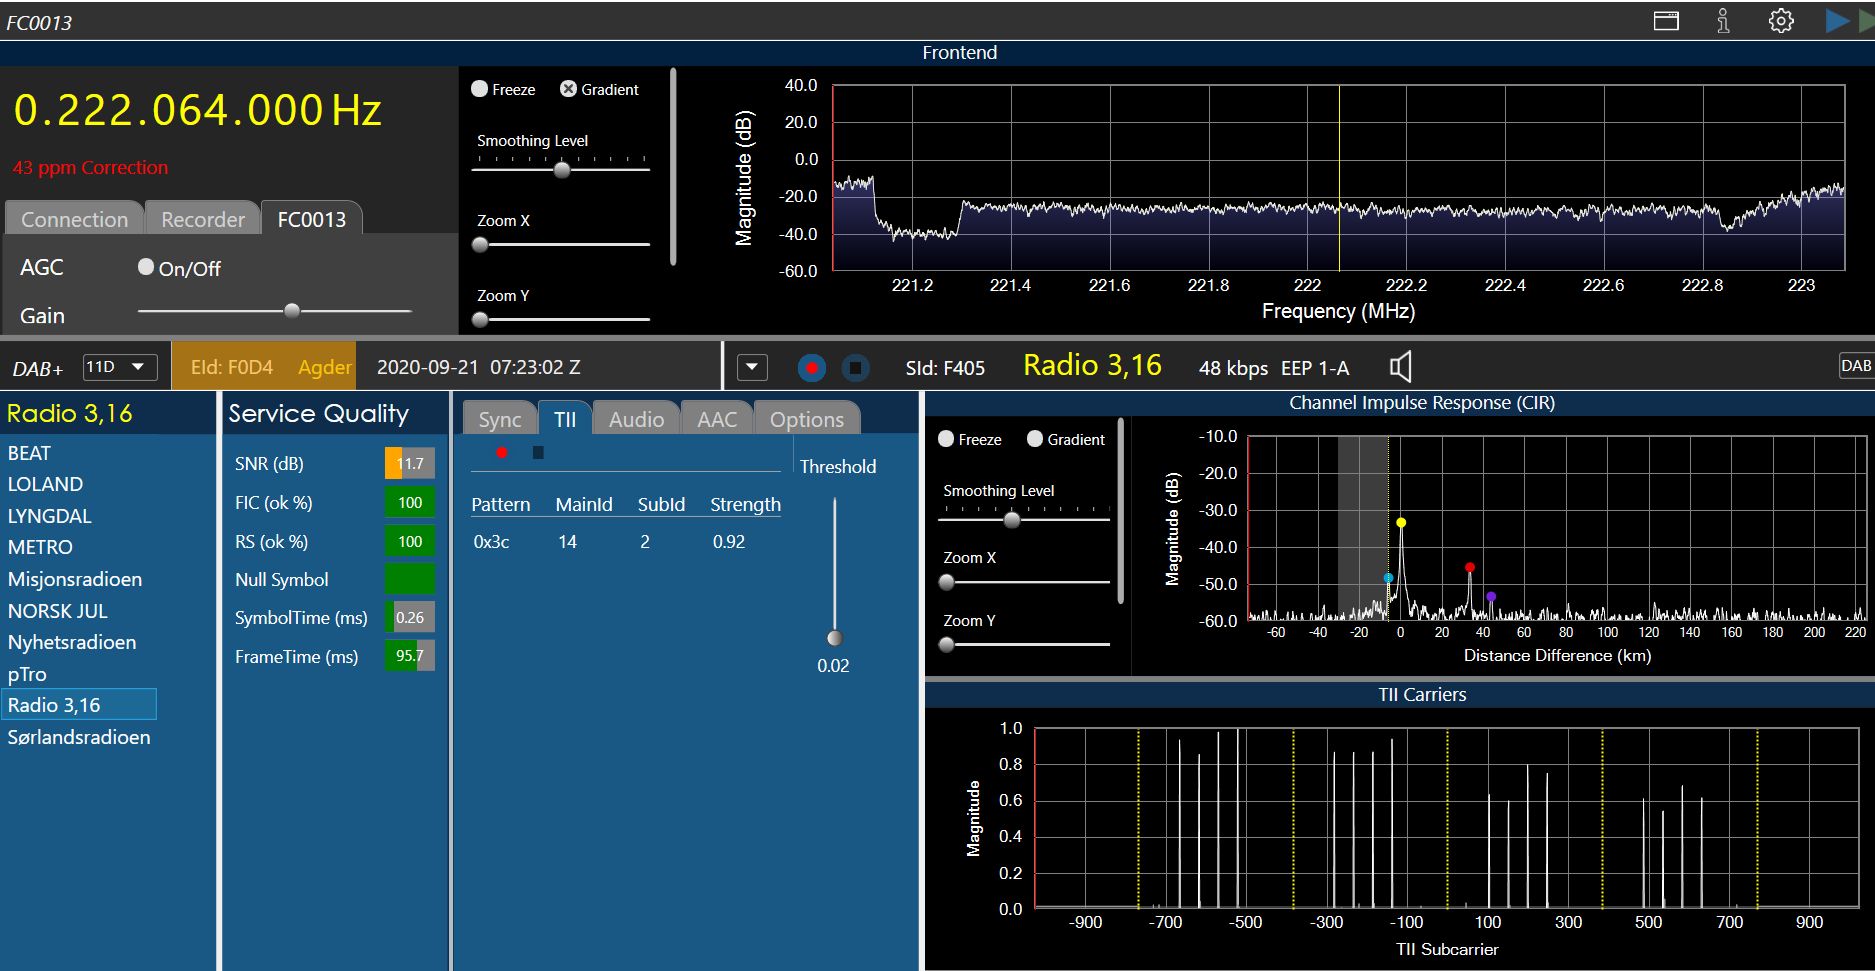Open the Recorder tab
The width and height of the screenshot is (1875, 971).
point(203,219)
